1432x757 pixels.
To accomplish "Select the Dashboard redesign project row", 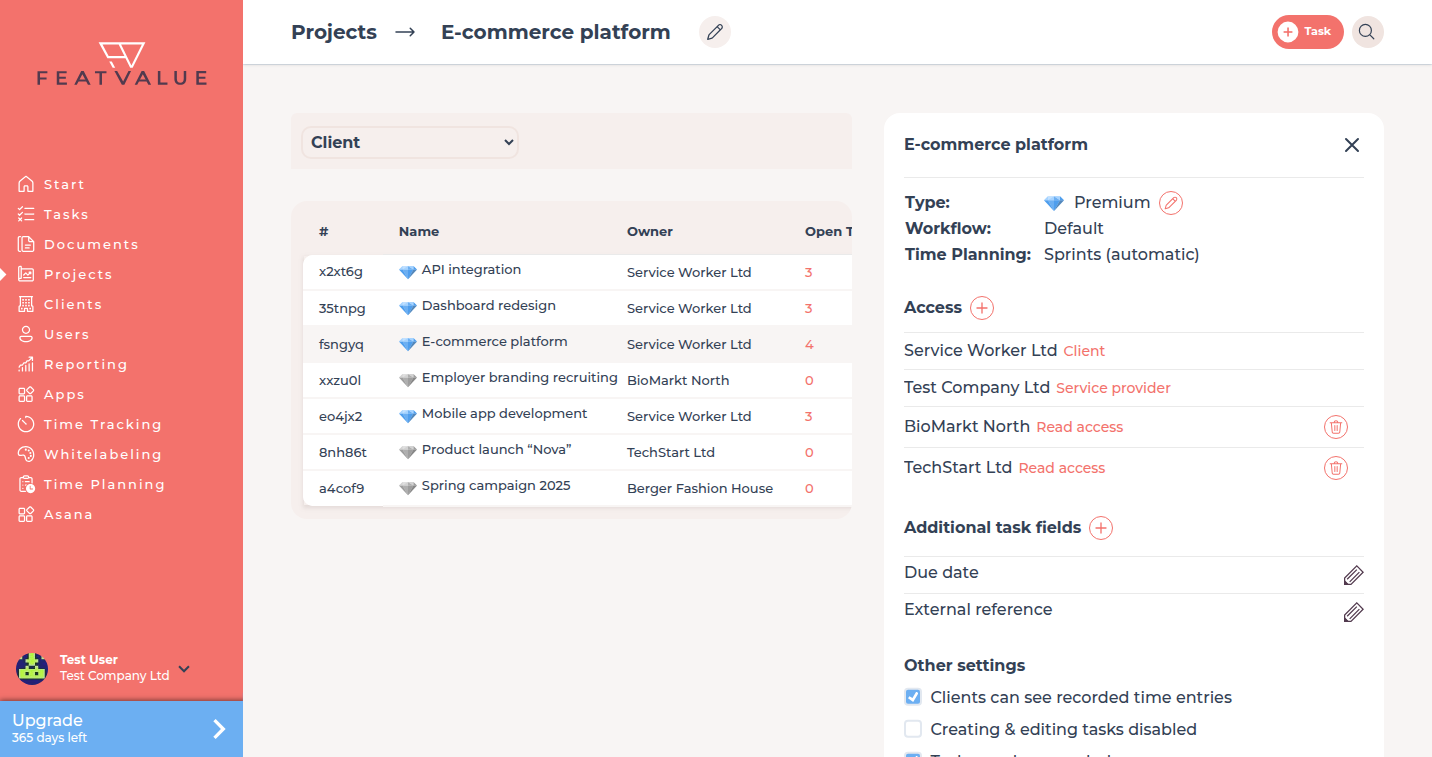I will pos(577,308).
